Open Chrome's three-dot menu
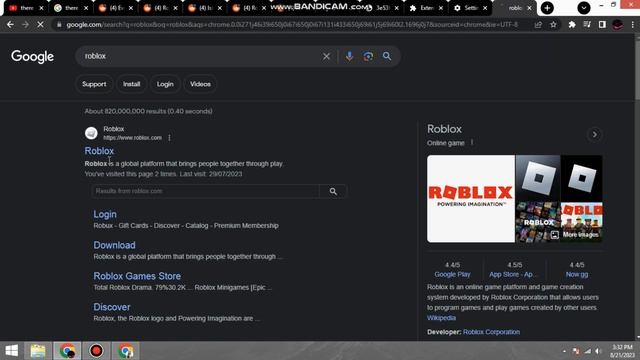Screen dimensions: 640x360 click(x=633, y=25)
